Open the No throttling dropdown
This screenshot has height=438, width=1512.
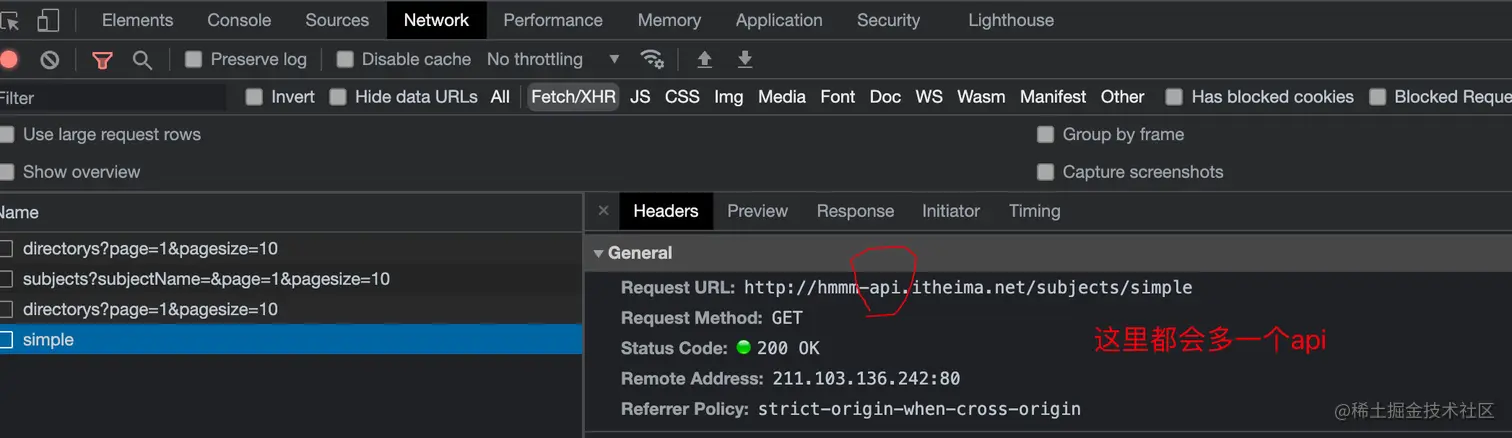(553, 60)
